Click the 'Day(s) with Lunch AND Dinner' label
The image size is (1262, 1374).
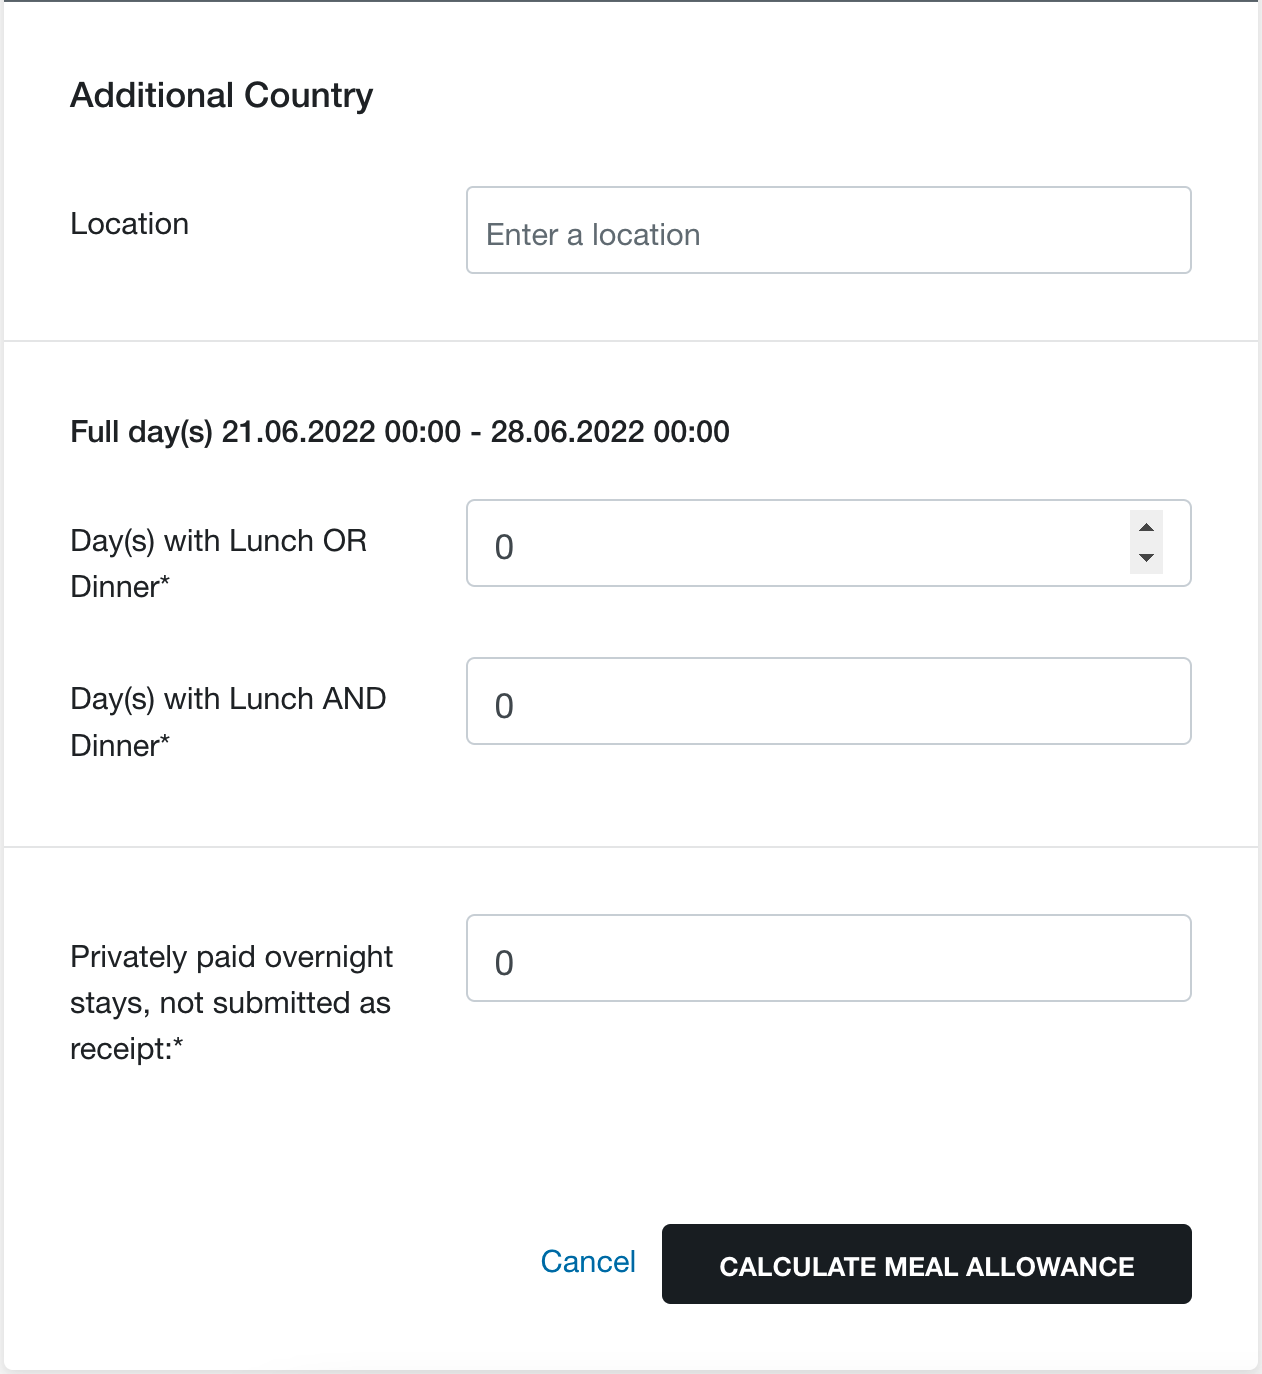coord(228,722)
